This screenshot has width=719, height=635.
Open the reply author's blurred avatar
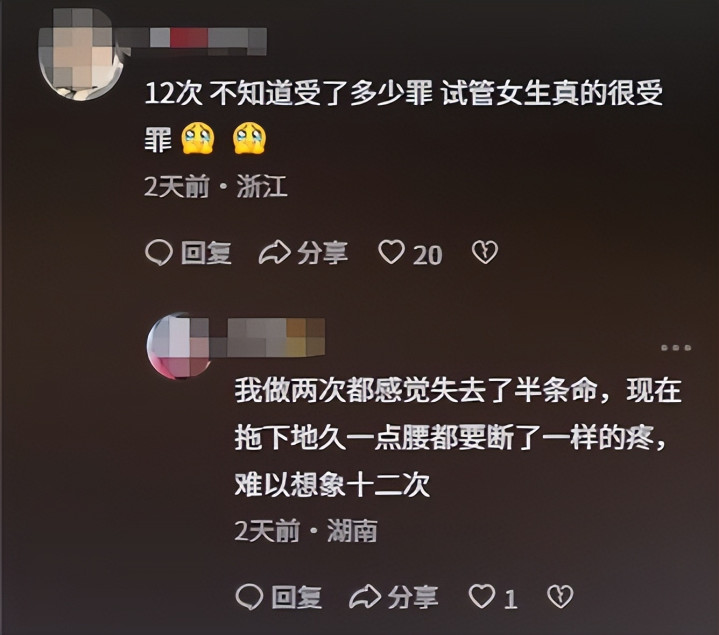pyautogui.click(x=178, y=346)
